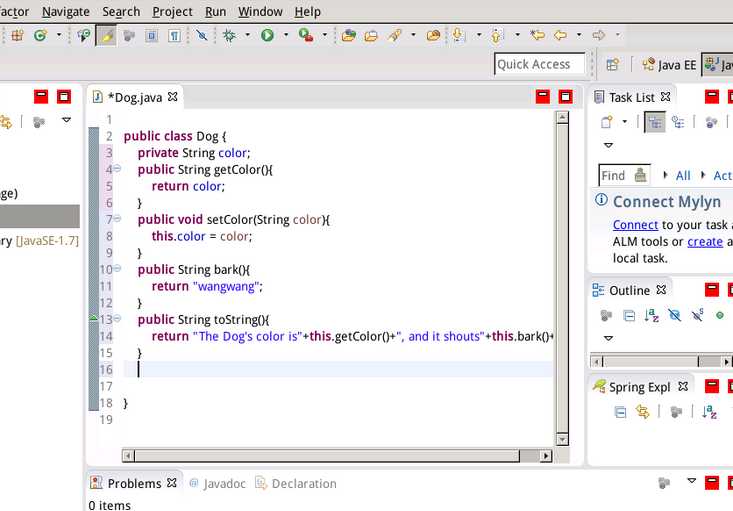Click inside the Quick Access field
Image resolution: width=733 pixels, height=511 pixels.
539,64
